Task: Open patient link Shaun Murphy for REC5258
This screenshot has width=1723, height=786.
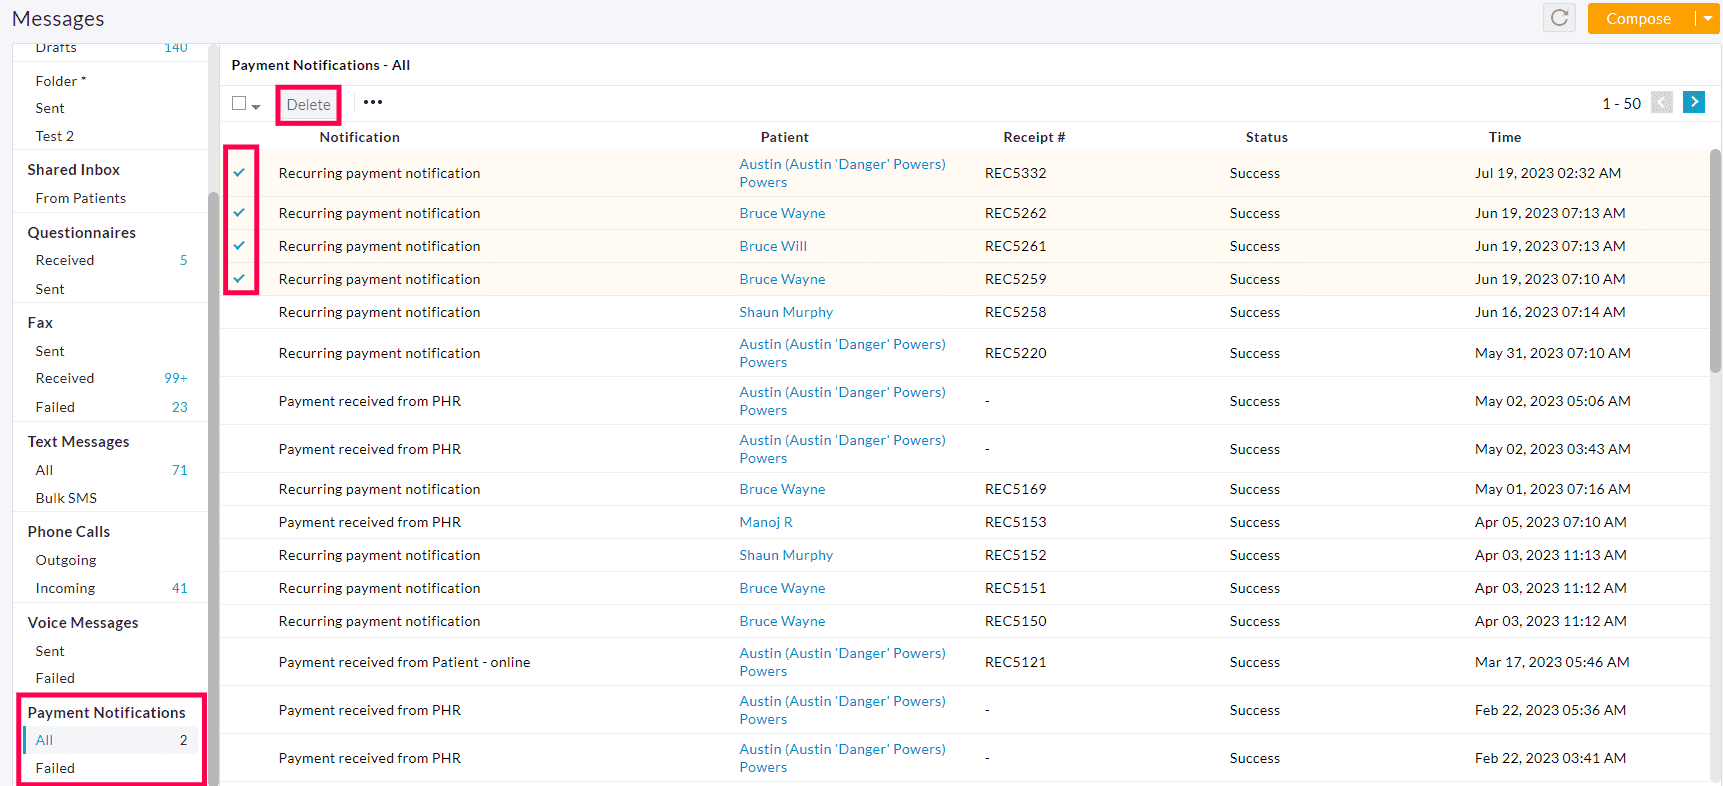Action: click(786, 312)
